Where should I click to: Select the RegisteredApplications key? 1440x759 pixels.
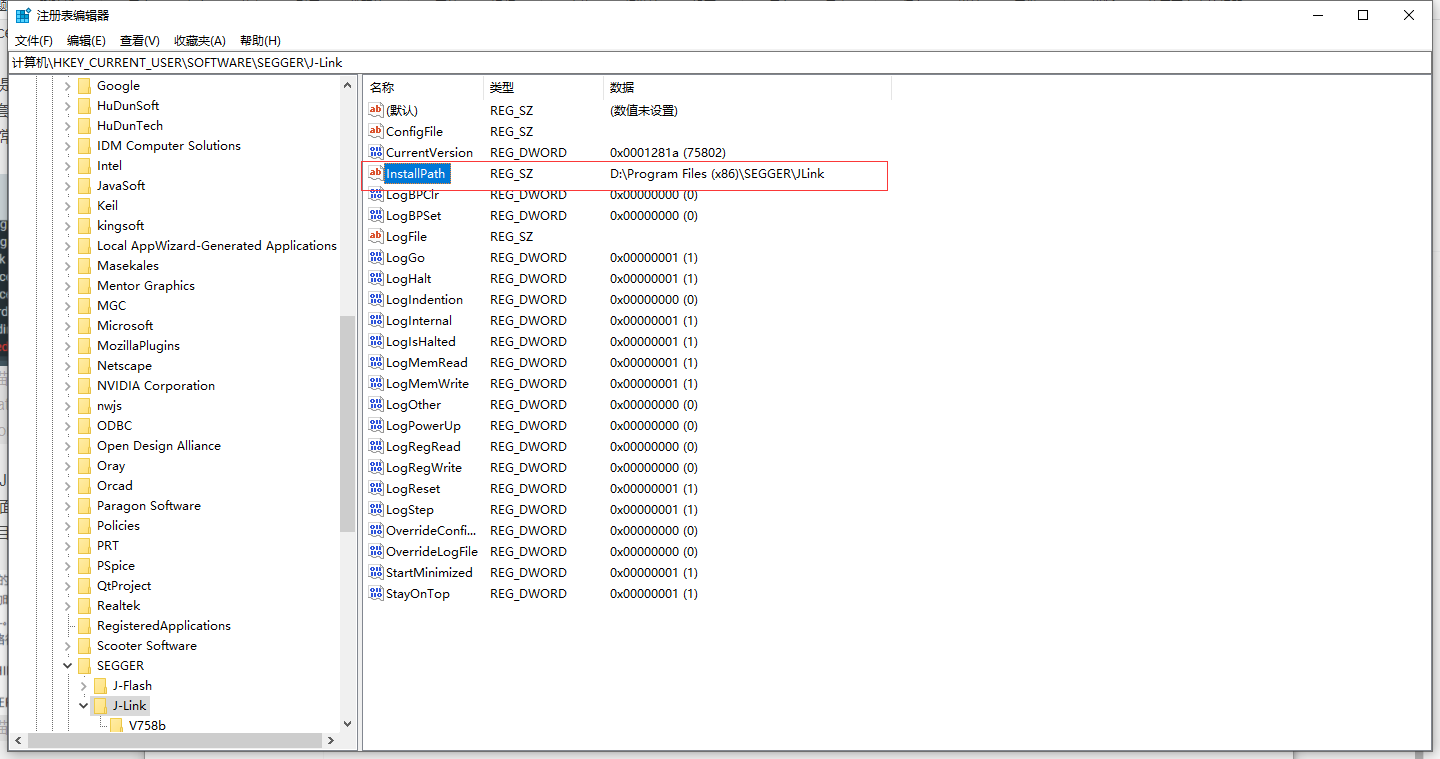164,625
